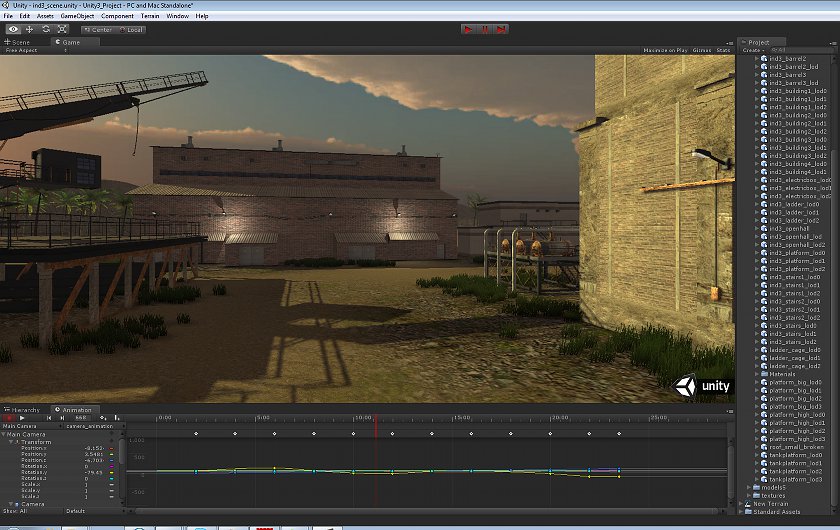Toggle Local handle rotation button

[x=131, y=30]
